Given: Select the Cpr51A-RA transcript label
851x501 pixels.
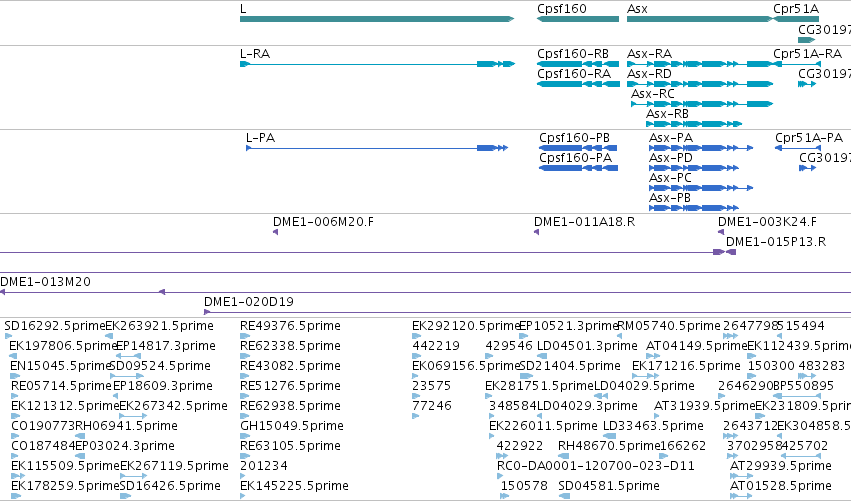Looking at the screenshot, I should click(x=808, y=54).
